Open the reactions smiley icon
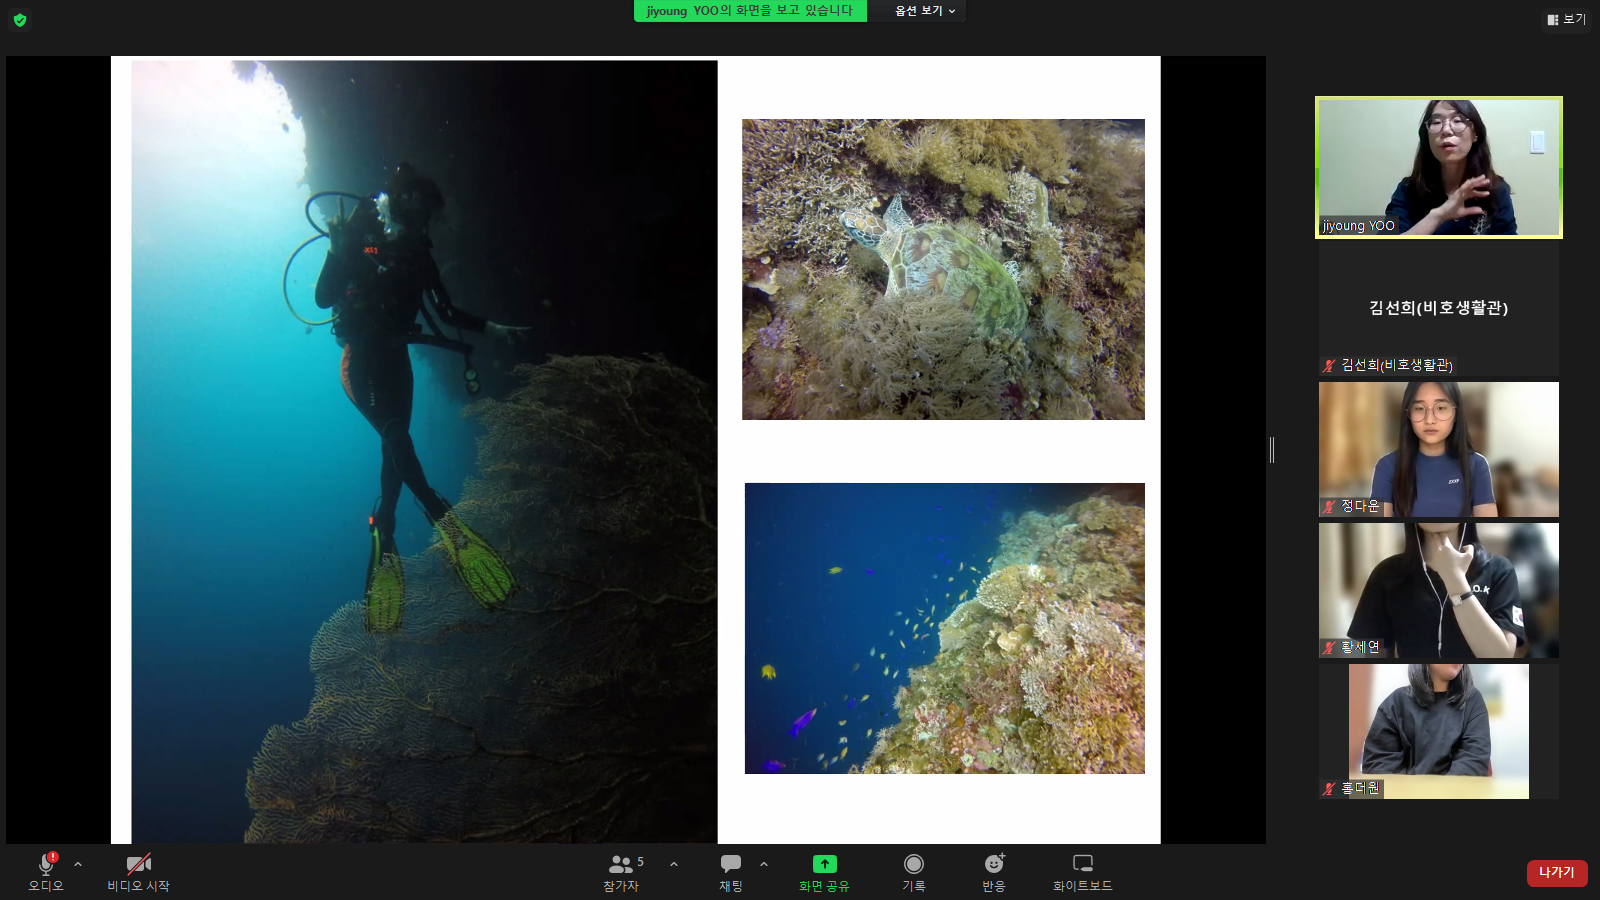1600x900 pixels. tap(993, 864)
